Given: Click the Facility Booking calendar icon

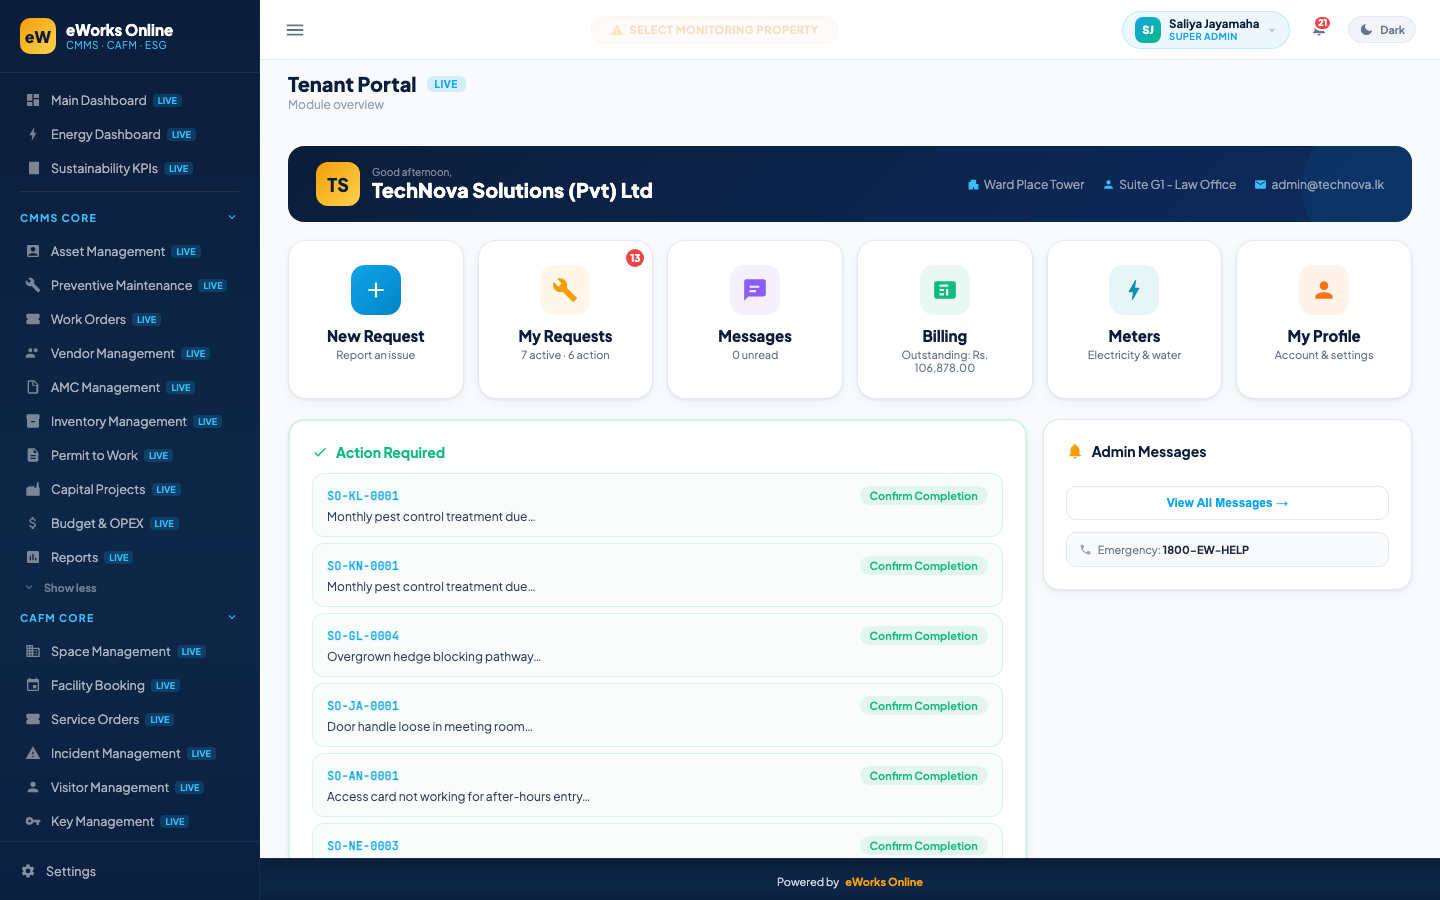Looking at the screenshot, I should coord(33,685).
